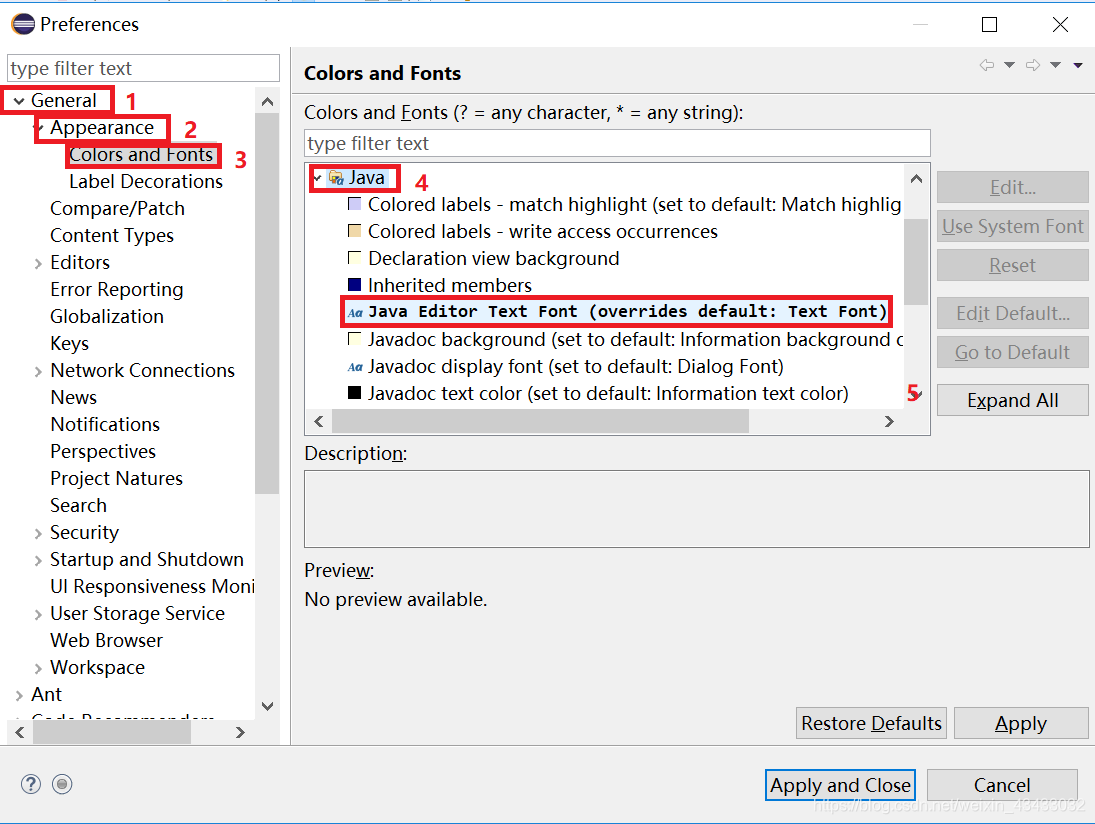
Task: Select Javadoc display font entry
Action: [575, 367]
